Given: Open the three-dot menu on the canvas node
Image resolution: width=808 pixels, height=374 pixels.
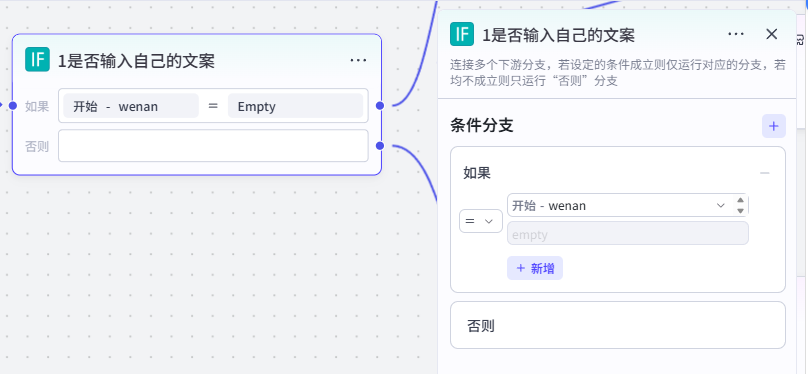Looking at the screenshot, I should point(358,60).
